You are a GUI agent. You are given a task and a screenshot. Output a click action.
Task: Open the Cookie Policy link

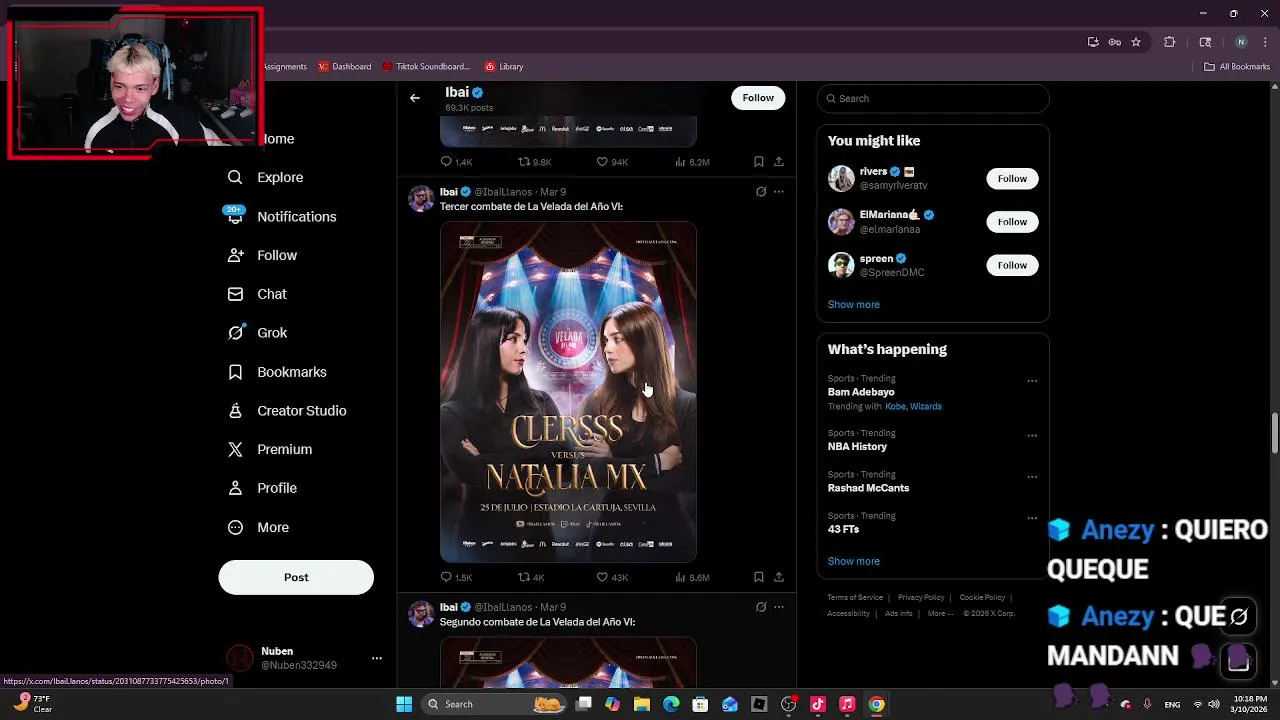tap(982, 598)
